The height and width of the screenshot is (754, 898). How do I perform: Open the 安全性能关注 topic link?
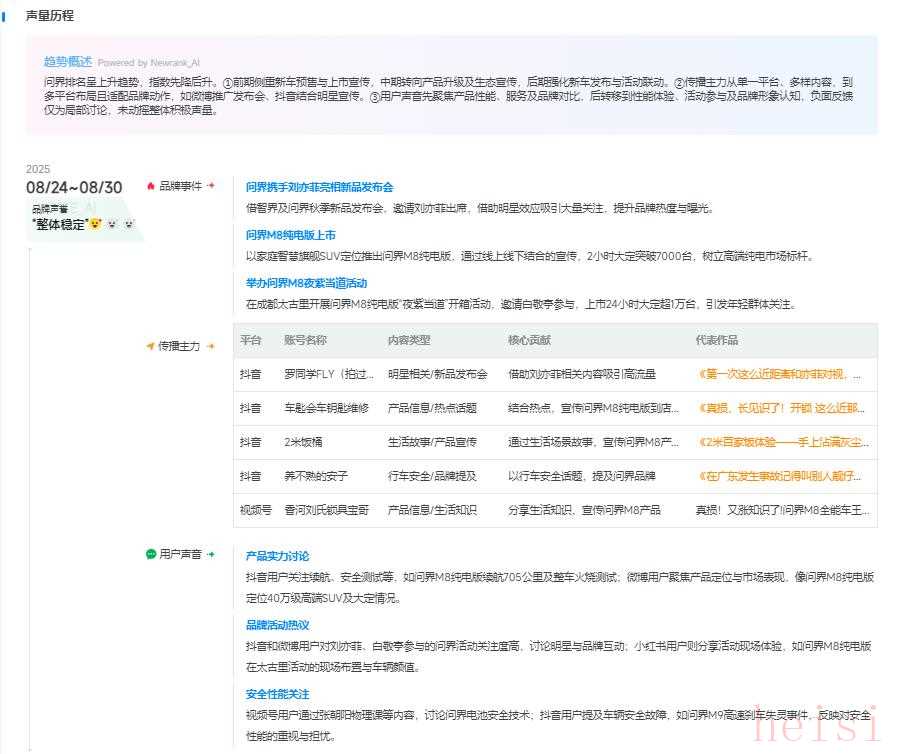click(277, 694)
